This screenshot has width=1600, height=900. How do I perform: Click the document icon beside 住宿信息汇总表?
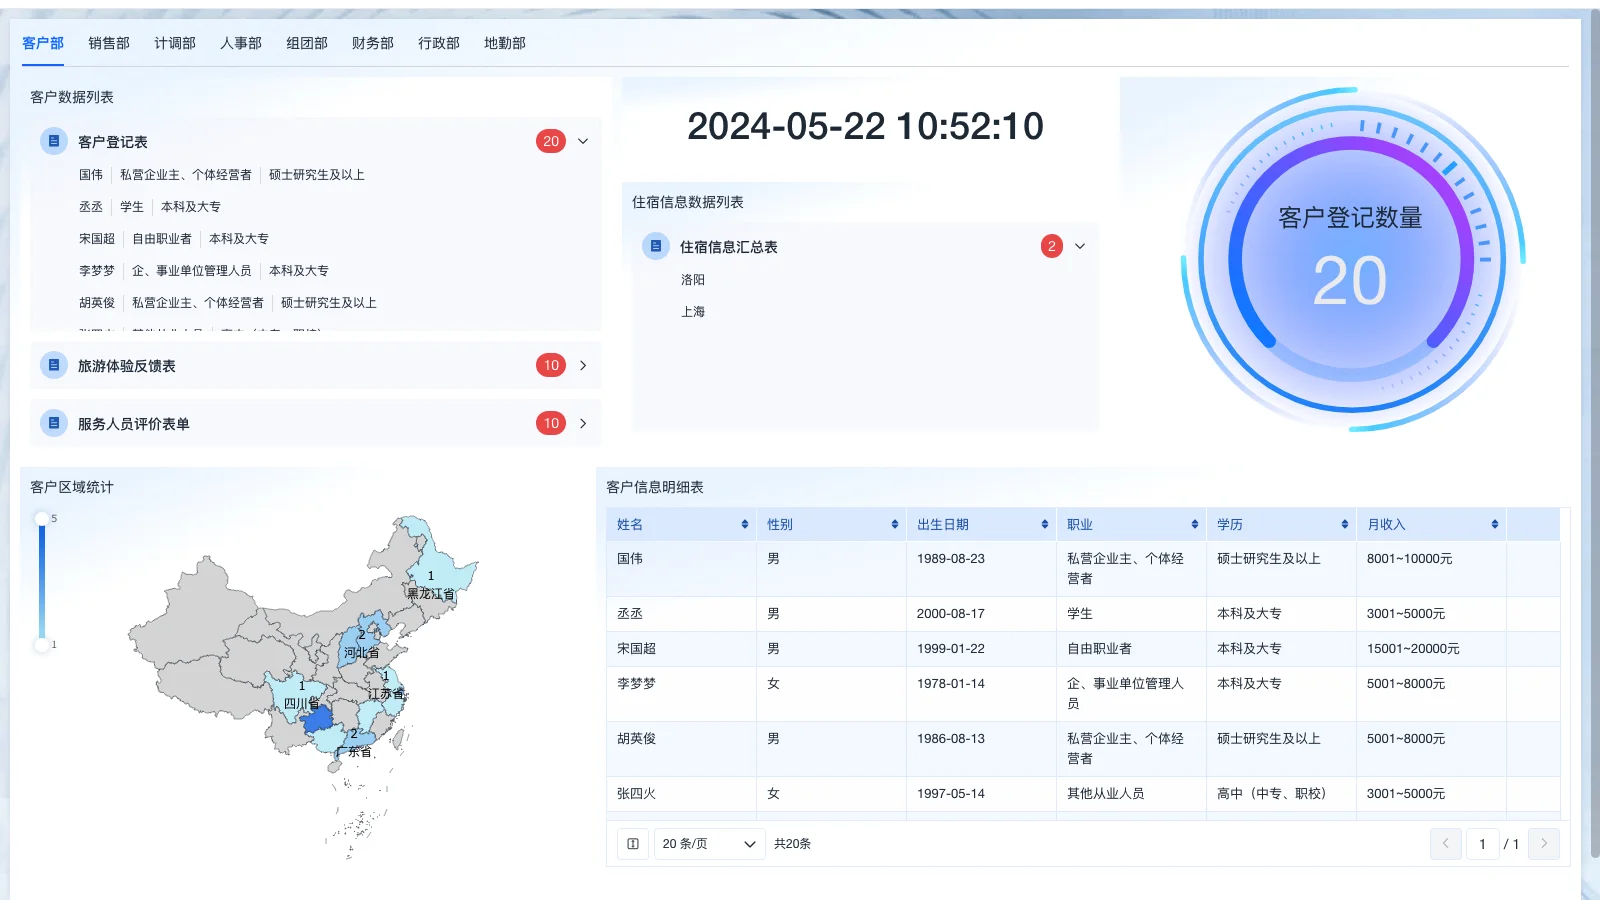click(656, 246)
